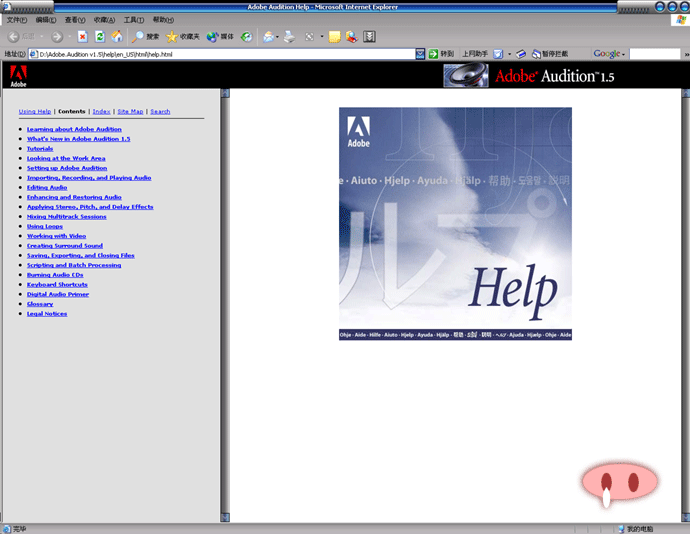Open Keyboard Shortcuts topic

pyautogui.click(x=57, y=284)
